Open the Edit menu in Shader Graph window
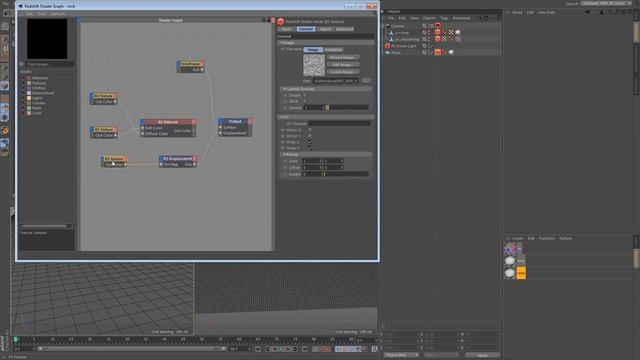The image size is (640, 360). click(29, 13)
